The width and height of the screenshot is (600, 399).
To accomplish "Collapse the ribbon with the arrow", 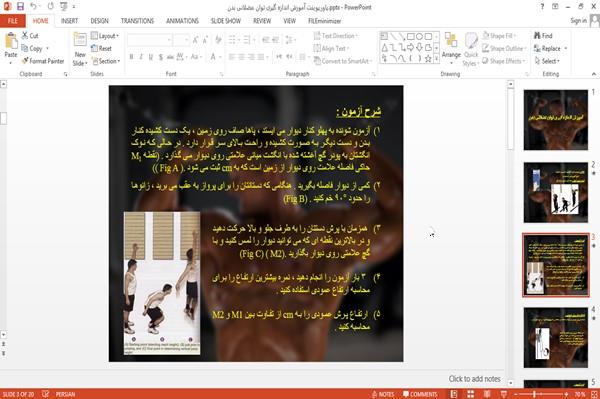I will click(594, 74).
